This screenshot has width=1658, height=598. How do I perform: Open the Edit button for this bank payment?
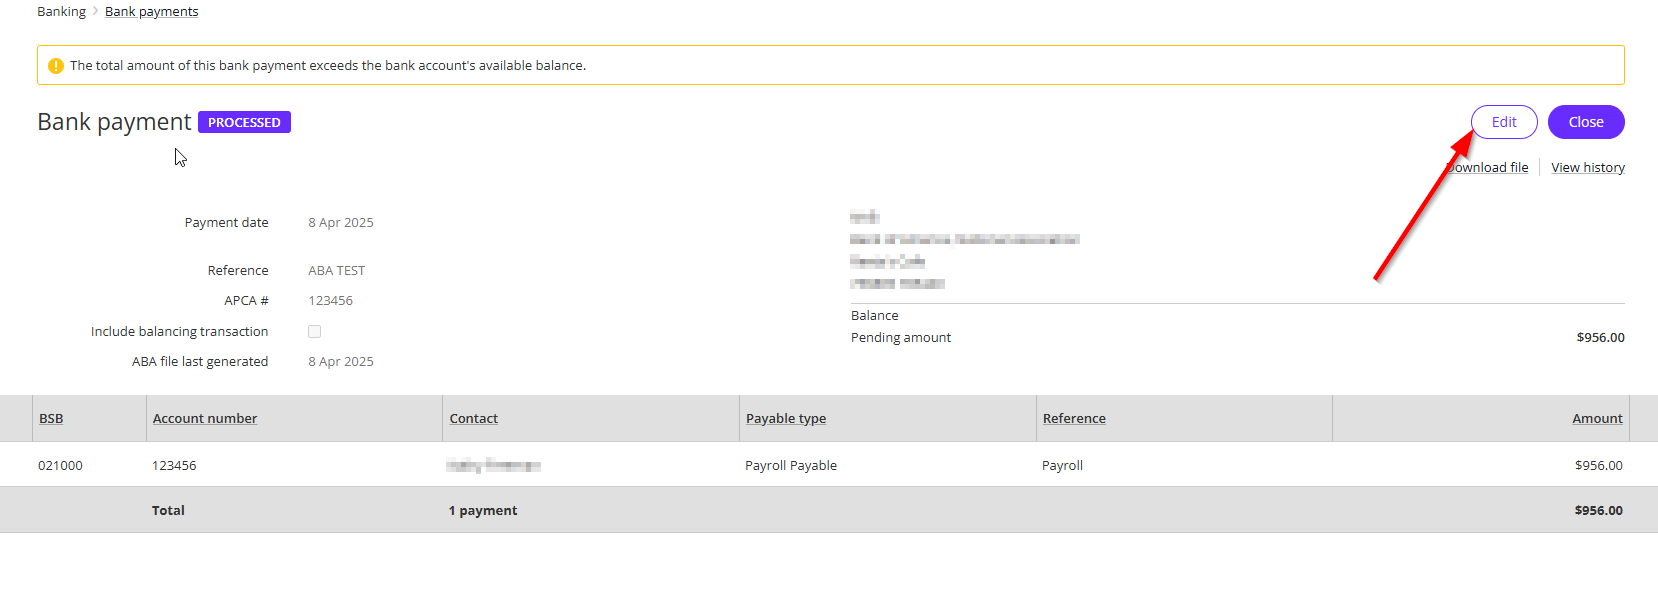click(1503, 122)
